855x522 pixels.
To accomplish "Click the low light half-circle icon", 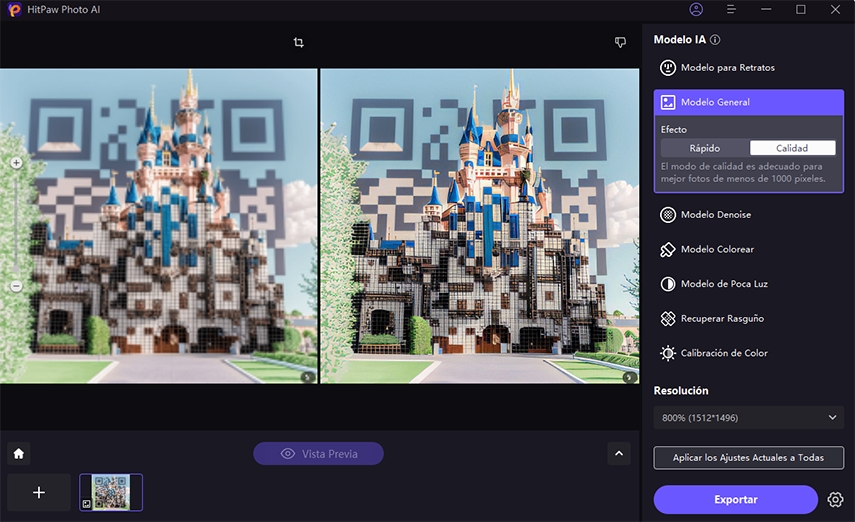I will click(667, 284).
